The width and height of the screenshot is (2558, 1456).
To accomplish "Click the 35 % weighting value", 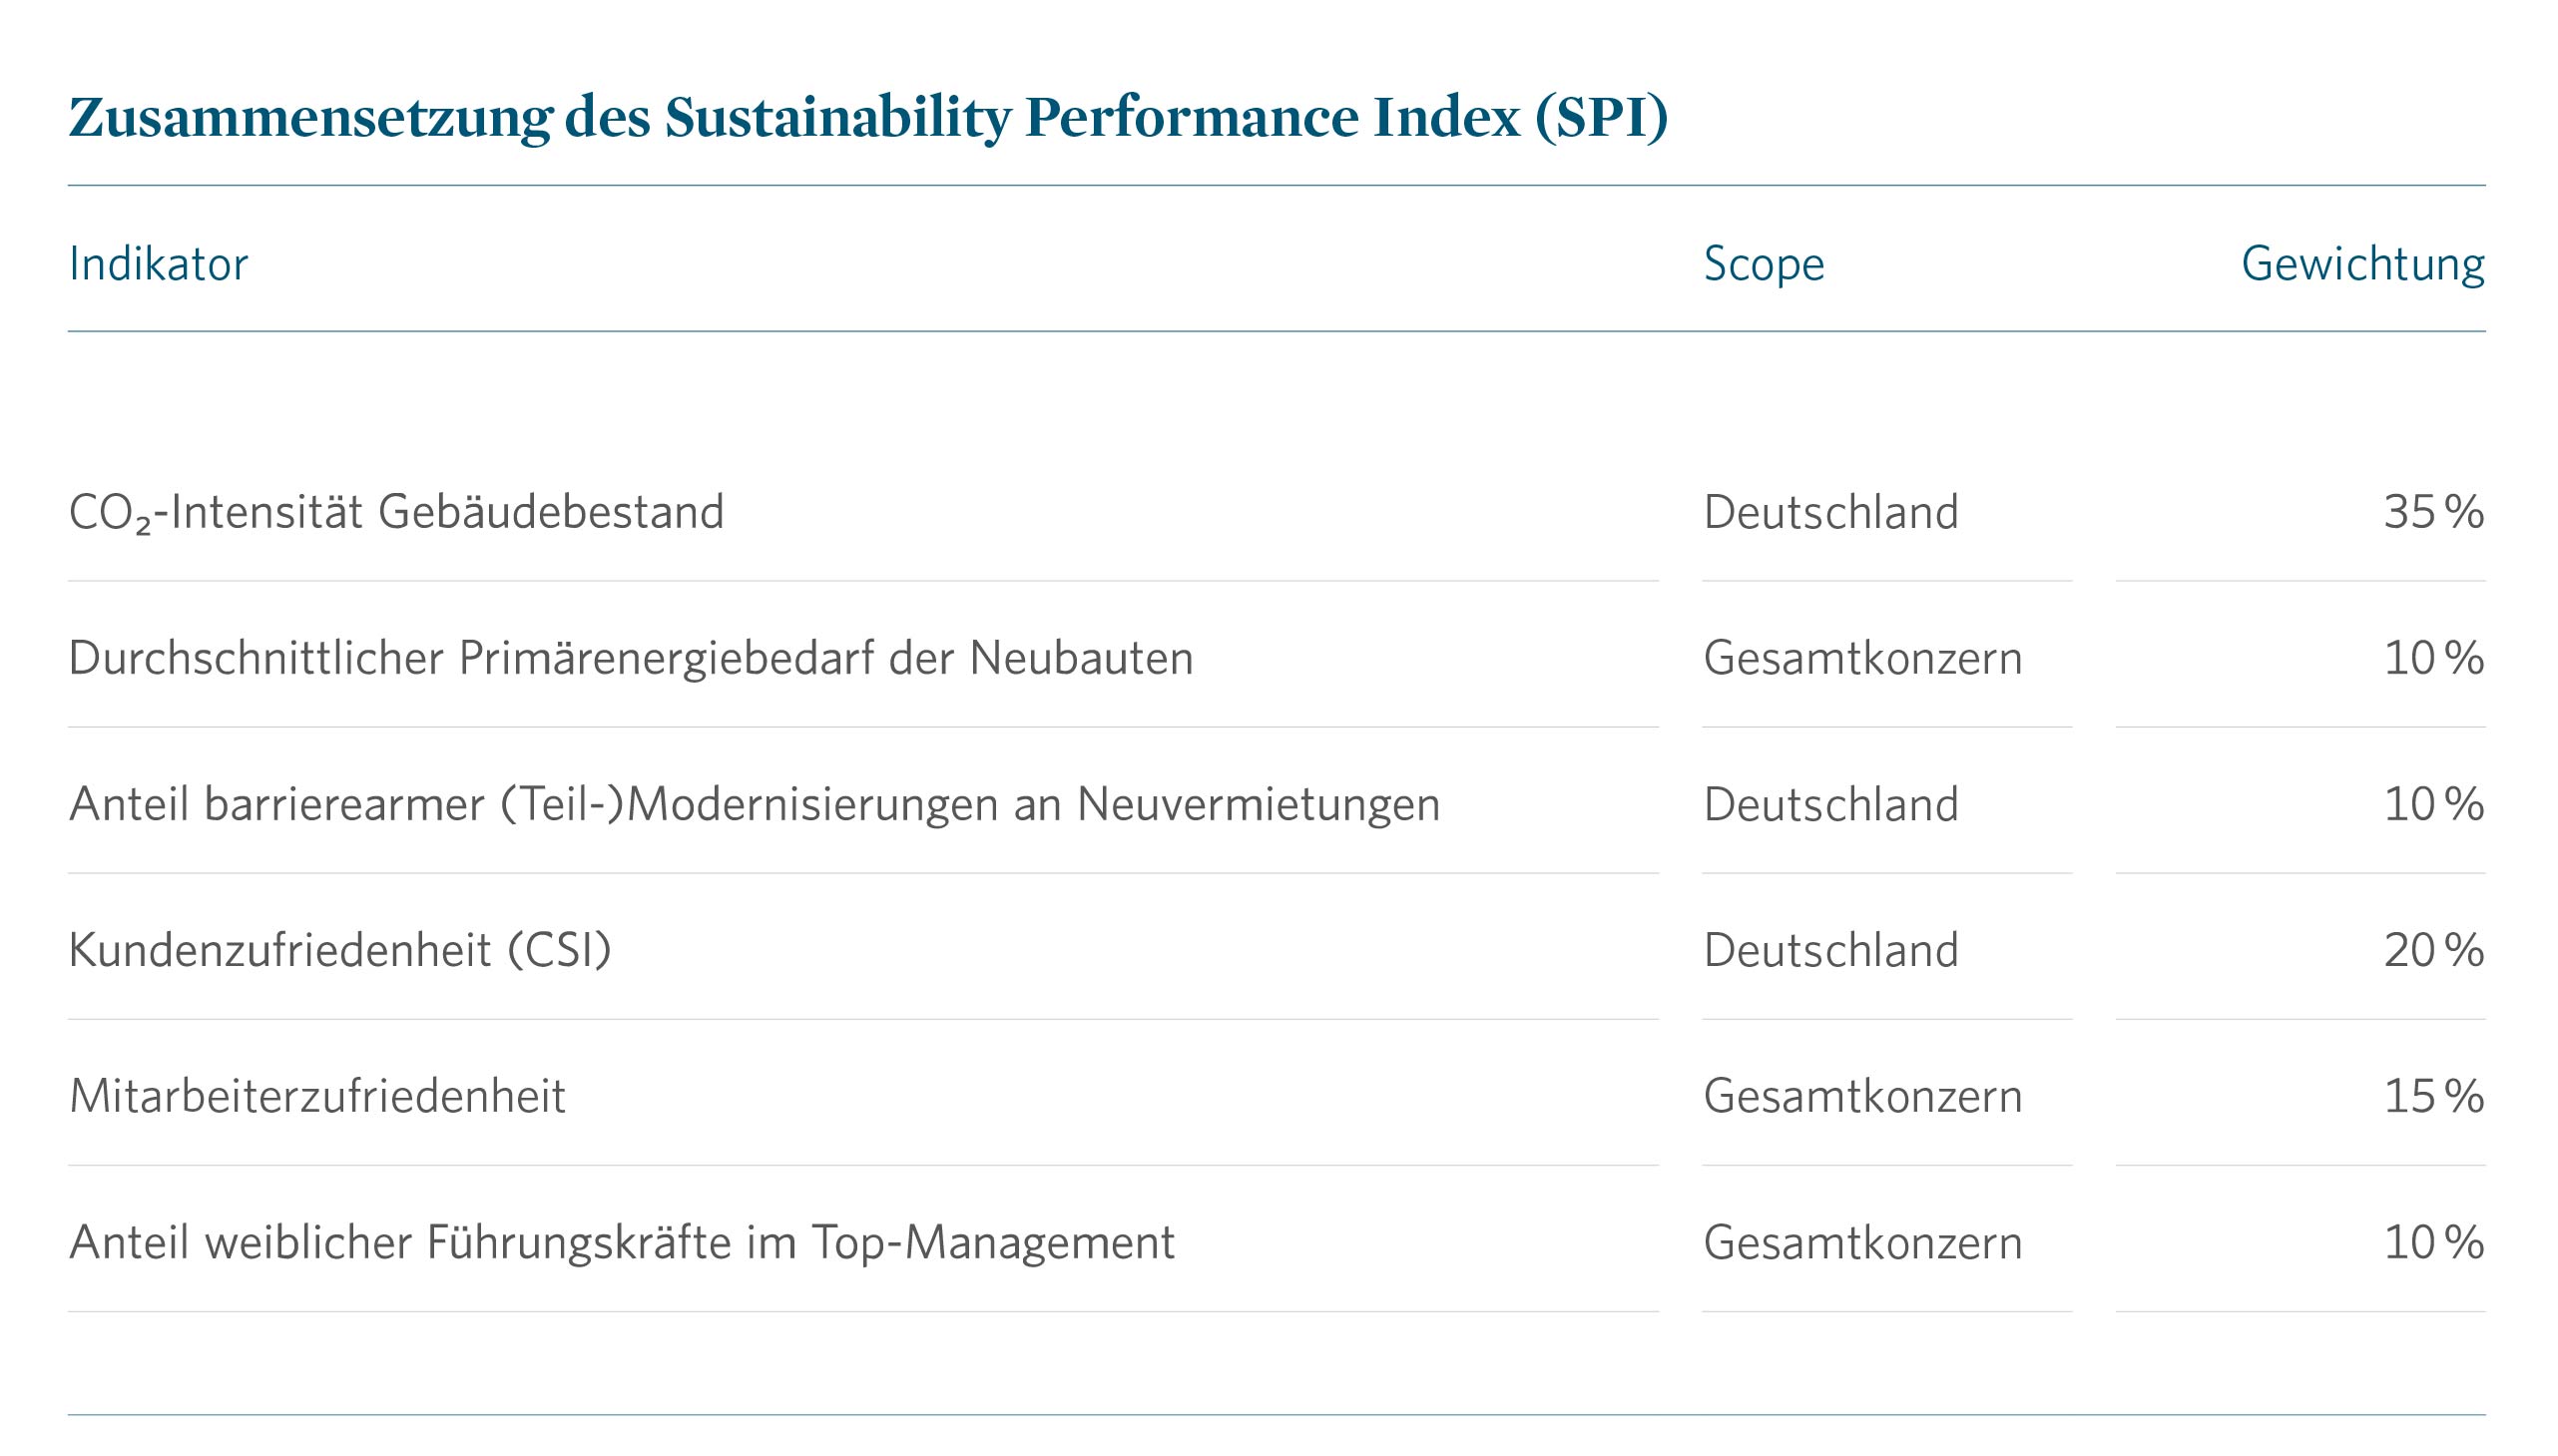I will coord(2432,512).
